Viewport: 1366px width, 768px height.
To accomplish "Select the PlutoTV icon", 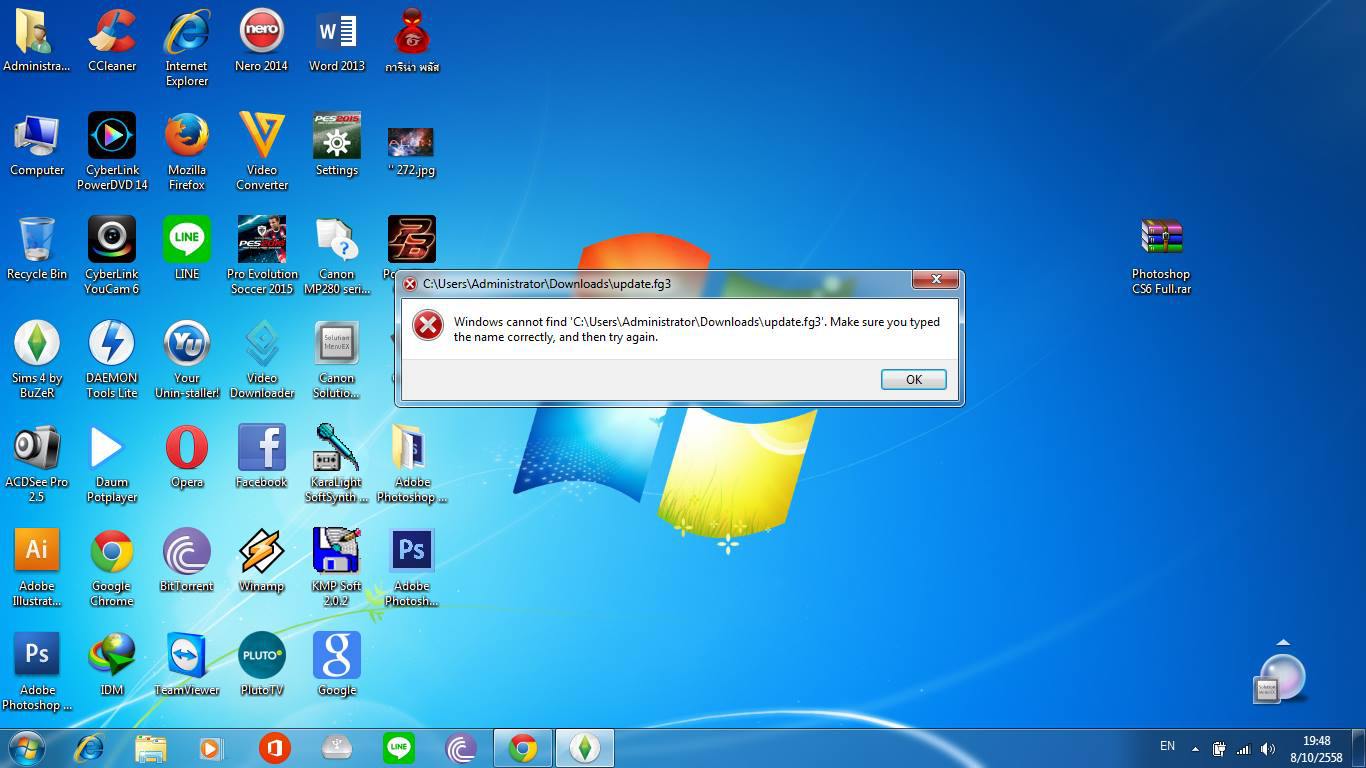I will (262, 665).
